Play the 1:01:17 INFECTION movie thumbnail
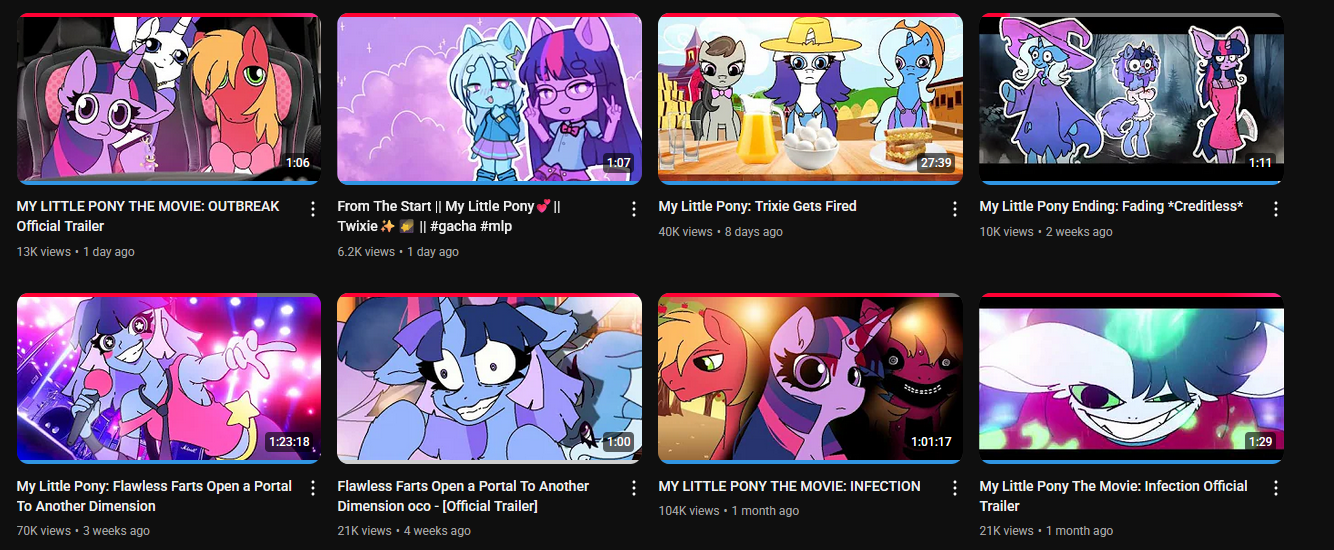 [810, 379]
